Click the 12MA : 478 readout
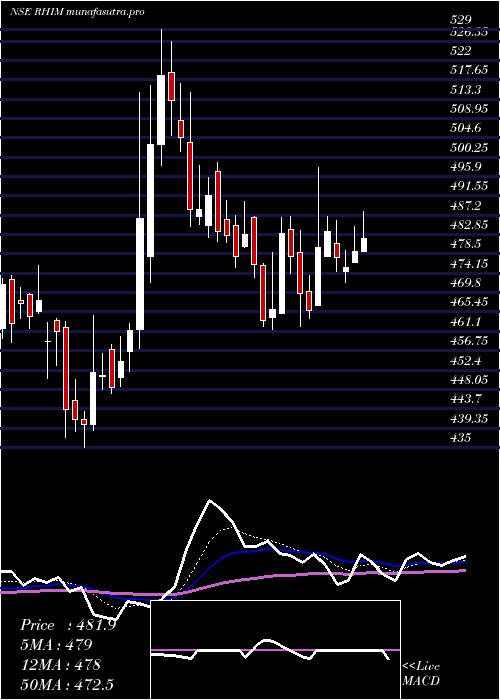500x700 pixels. (60, 665)
